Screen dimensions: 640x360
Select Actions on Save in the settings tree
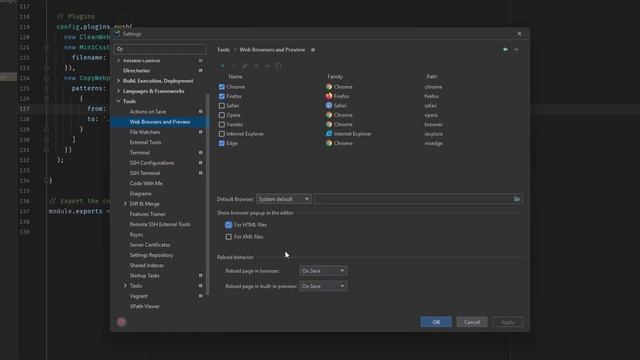pos(148,111)
